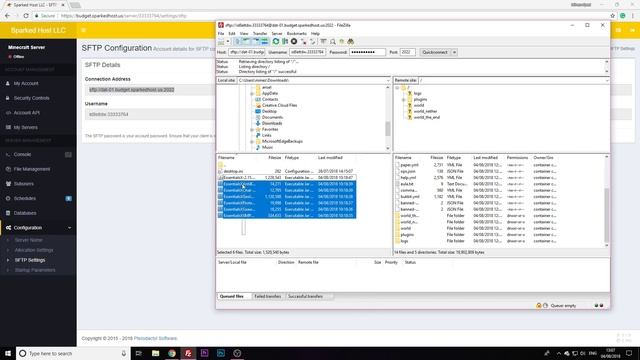Click the browser page reload icon
640x360 pixels.
26,16
